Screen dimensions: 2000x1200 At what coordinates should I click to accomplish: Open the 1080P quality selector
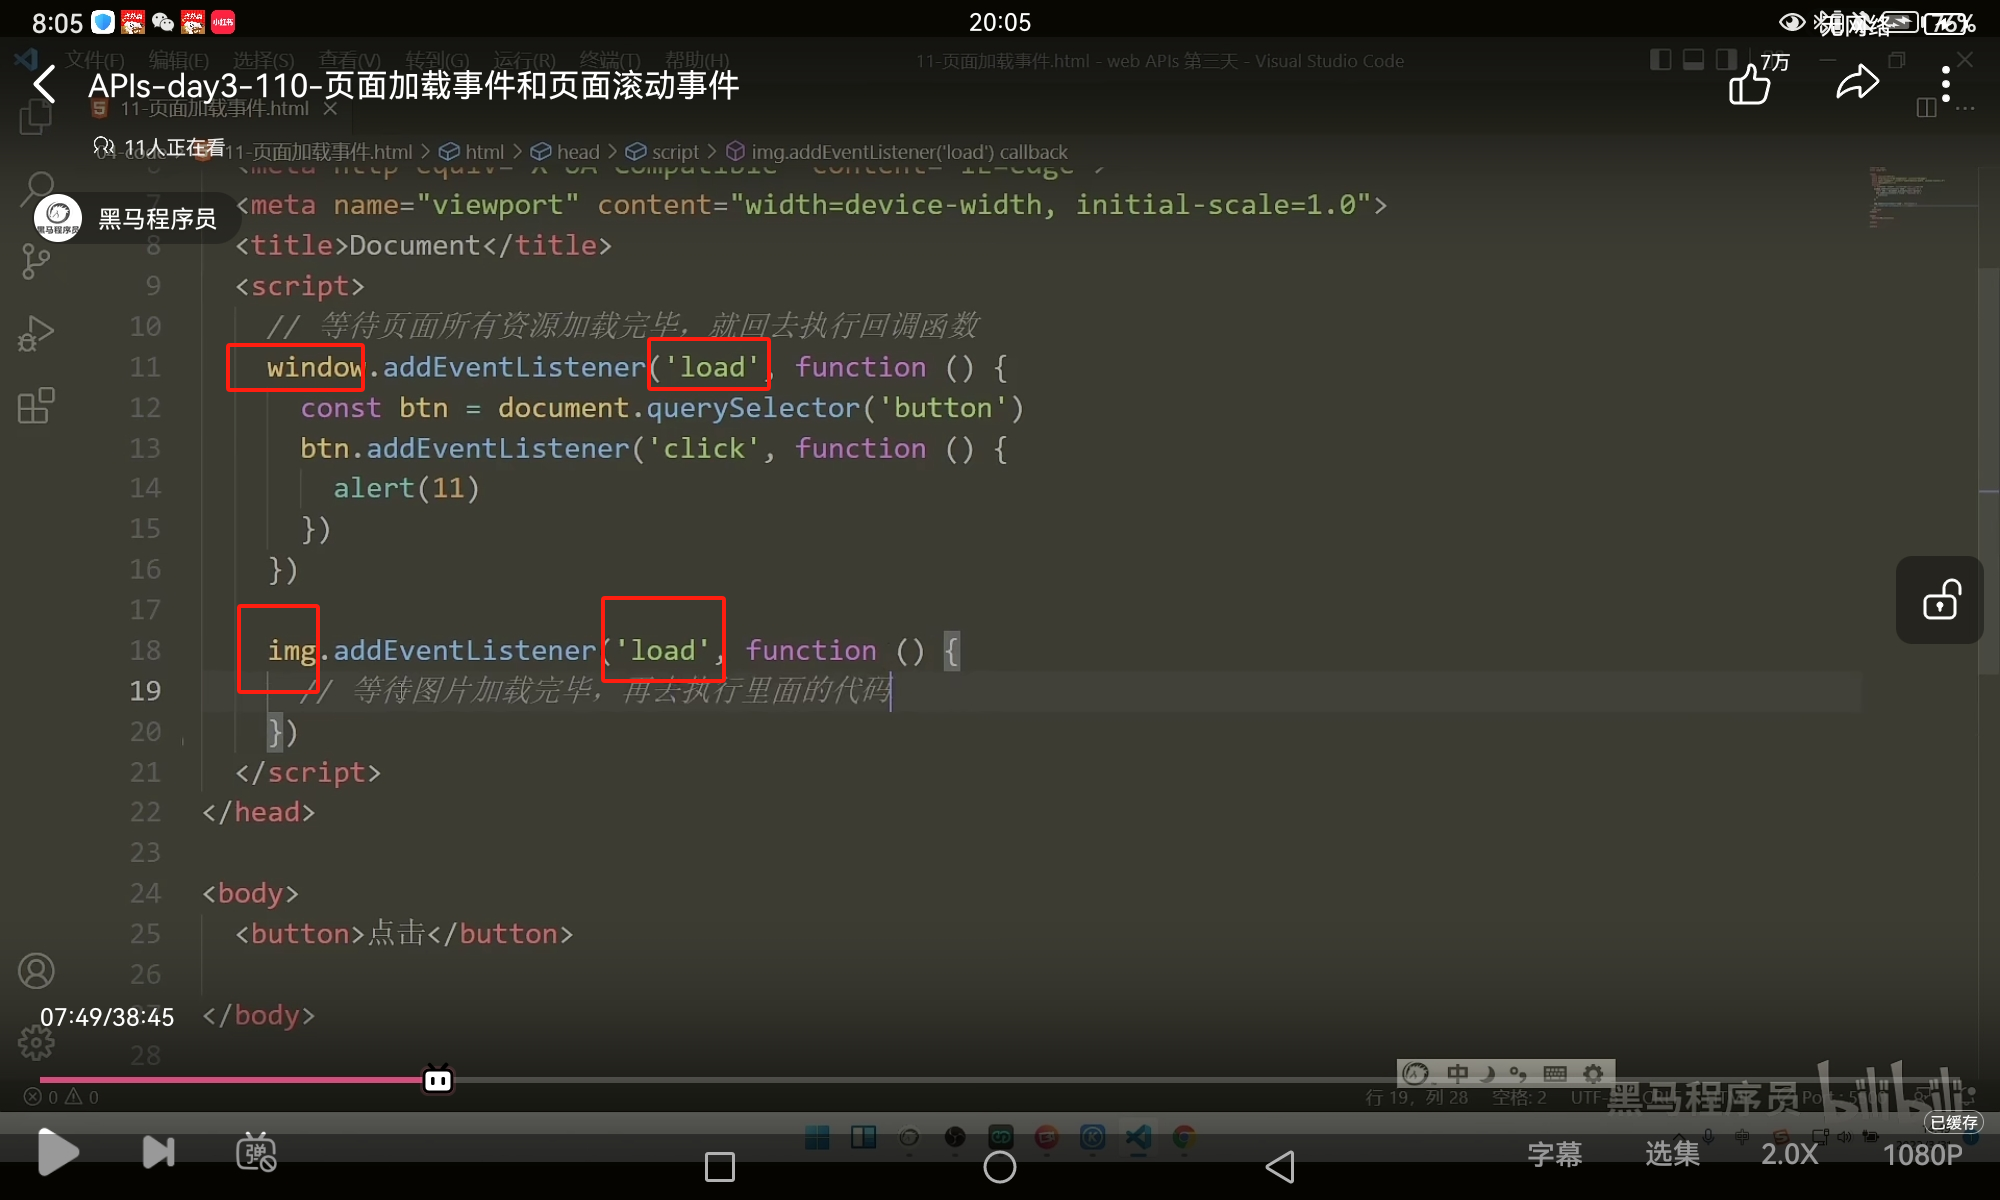[x=1921, y=1154]
